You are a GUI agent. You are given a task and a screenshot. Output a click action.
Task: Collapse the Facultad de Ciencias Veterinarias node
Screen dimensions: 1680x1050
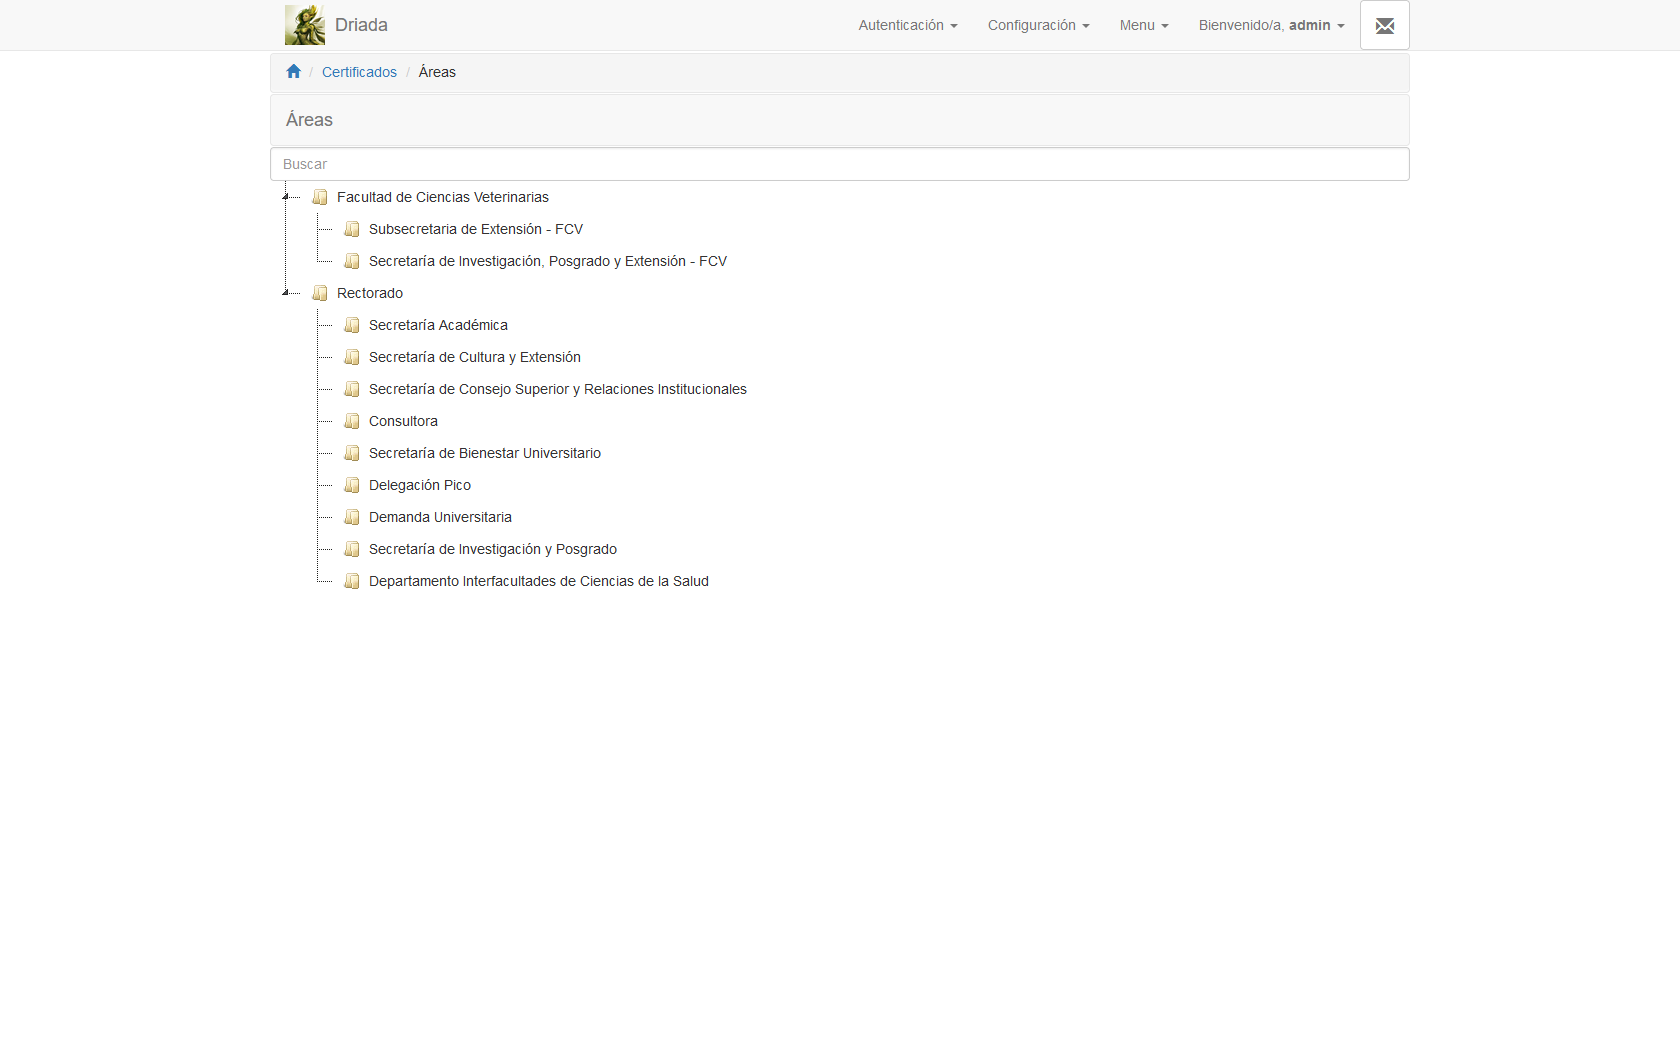pyautogui.click(x=286, y=198)
